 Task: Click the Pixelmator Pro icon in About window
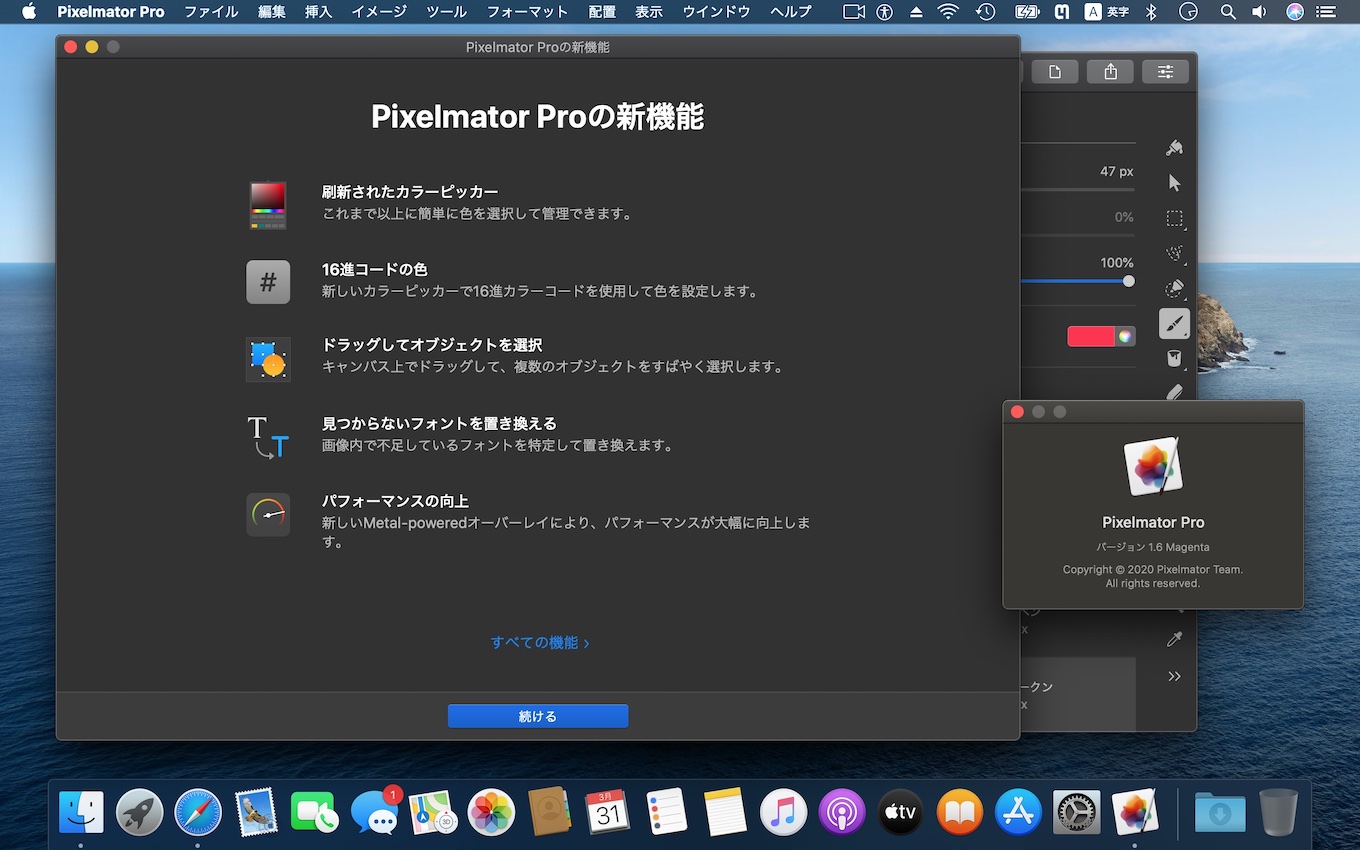[x=1153, y=467]
